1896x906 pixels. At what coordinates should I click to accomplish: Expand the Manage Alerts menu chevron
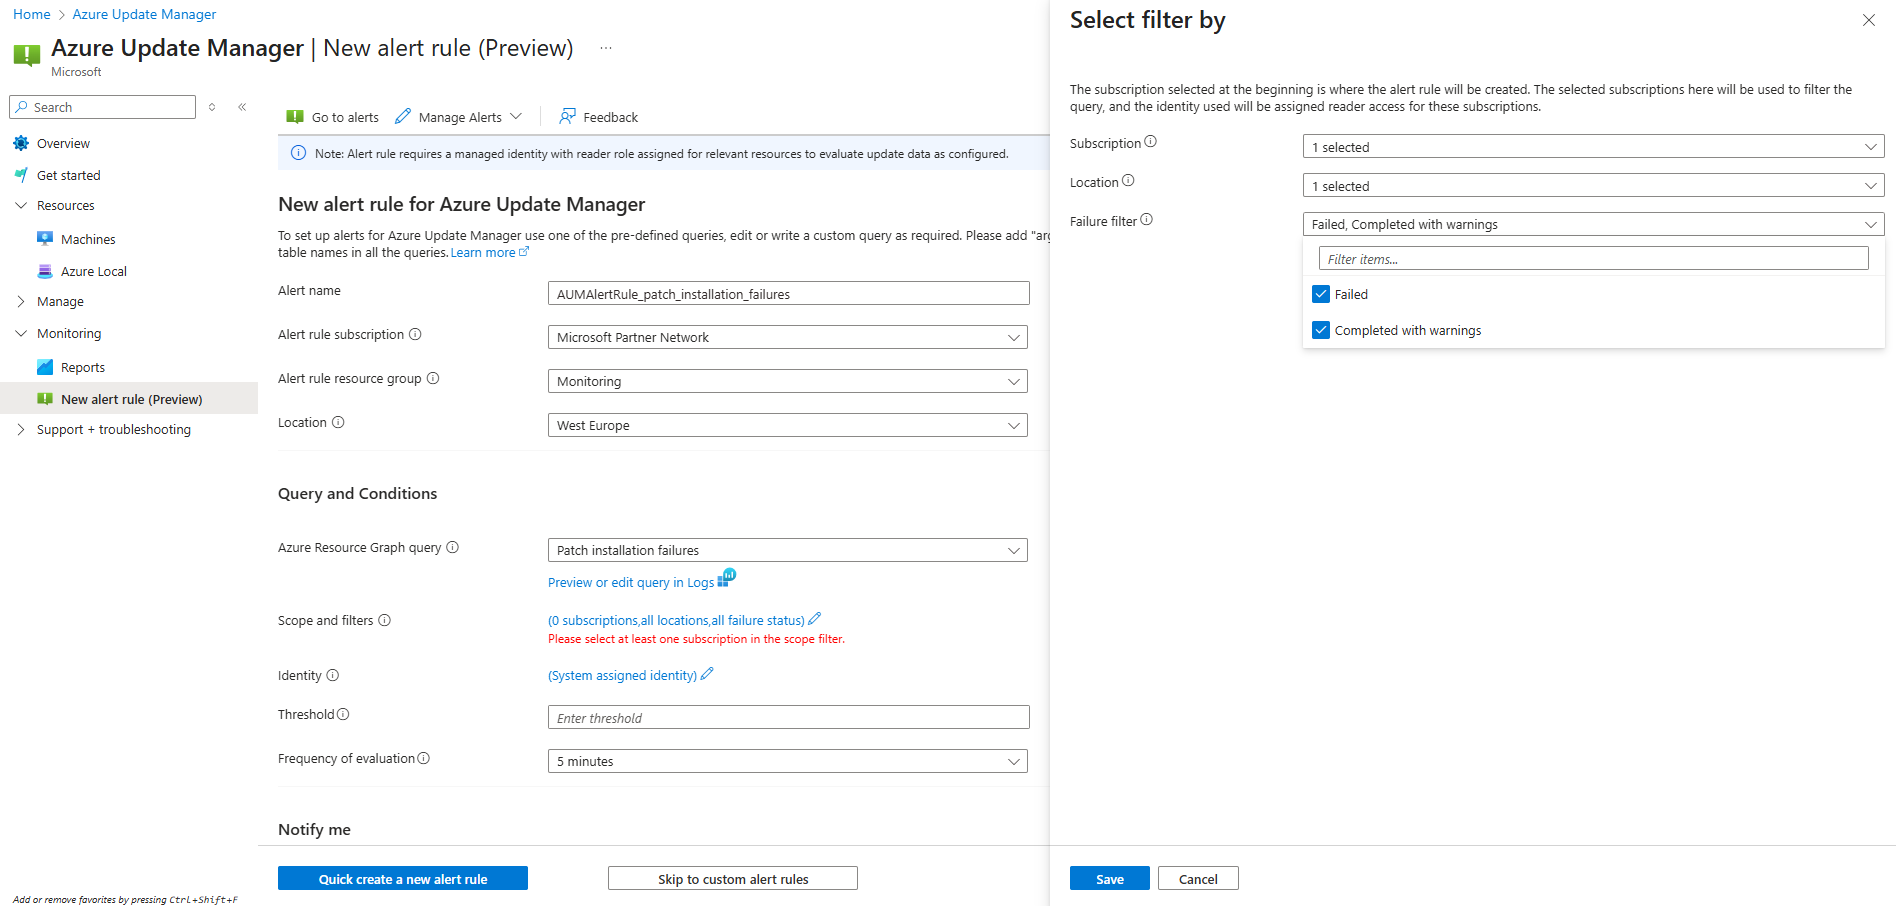(x=516, y=117)
